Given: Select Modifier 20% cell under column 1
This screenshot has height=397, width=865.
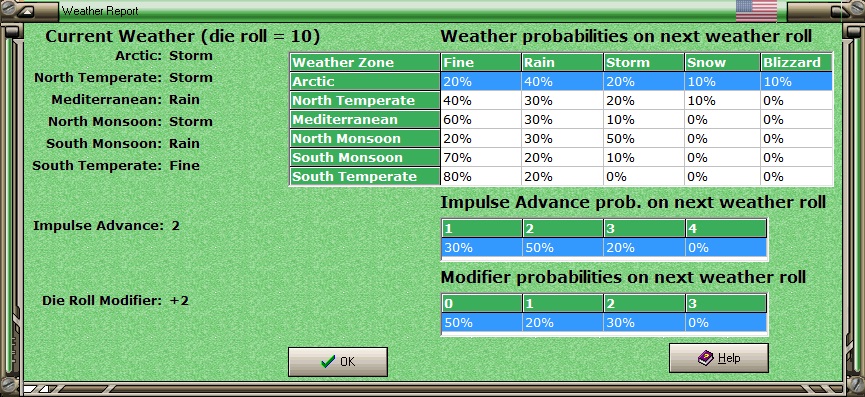Looking at the screenshot, I should point(563,323).
